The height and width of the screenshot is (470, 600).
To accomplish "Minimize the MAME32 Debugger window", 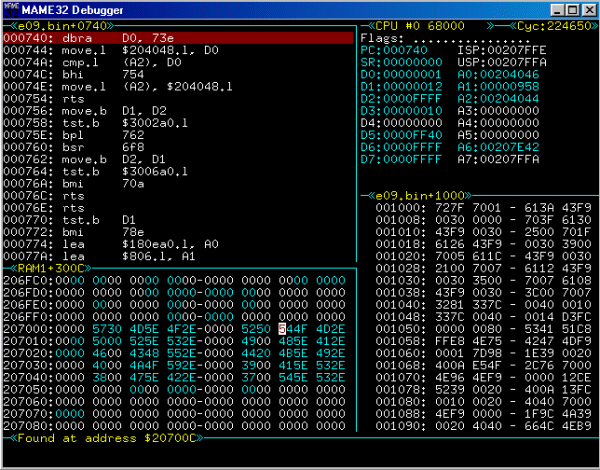I will 548,10.
